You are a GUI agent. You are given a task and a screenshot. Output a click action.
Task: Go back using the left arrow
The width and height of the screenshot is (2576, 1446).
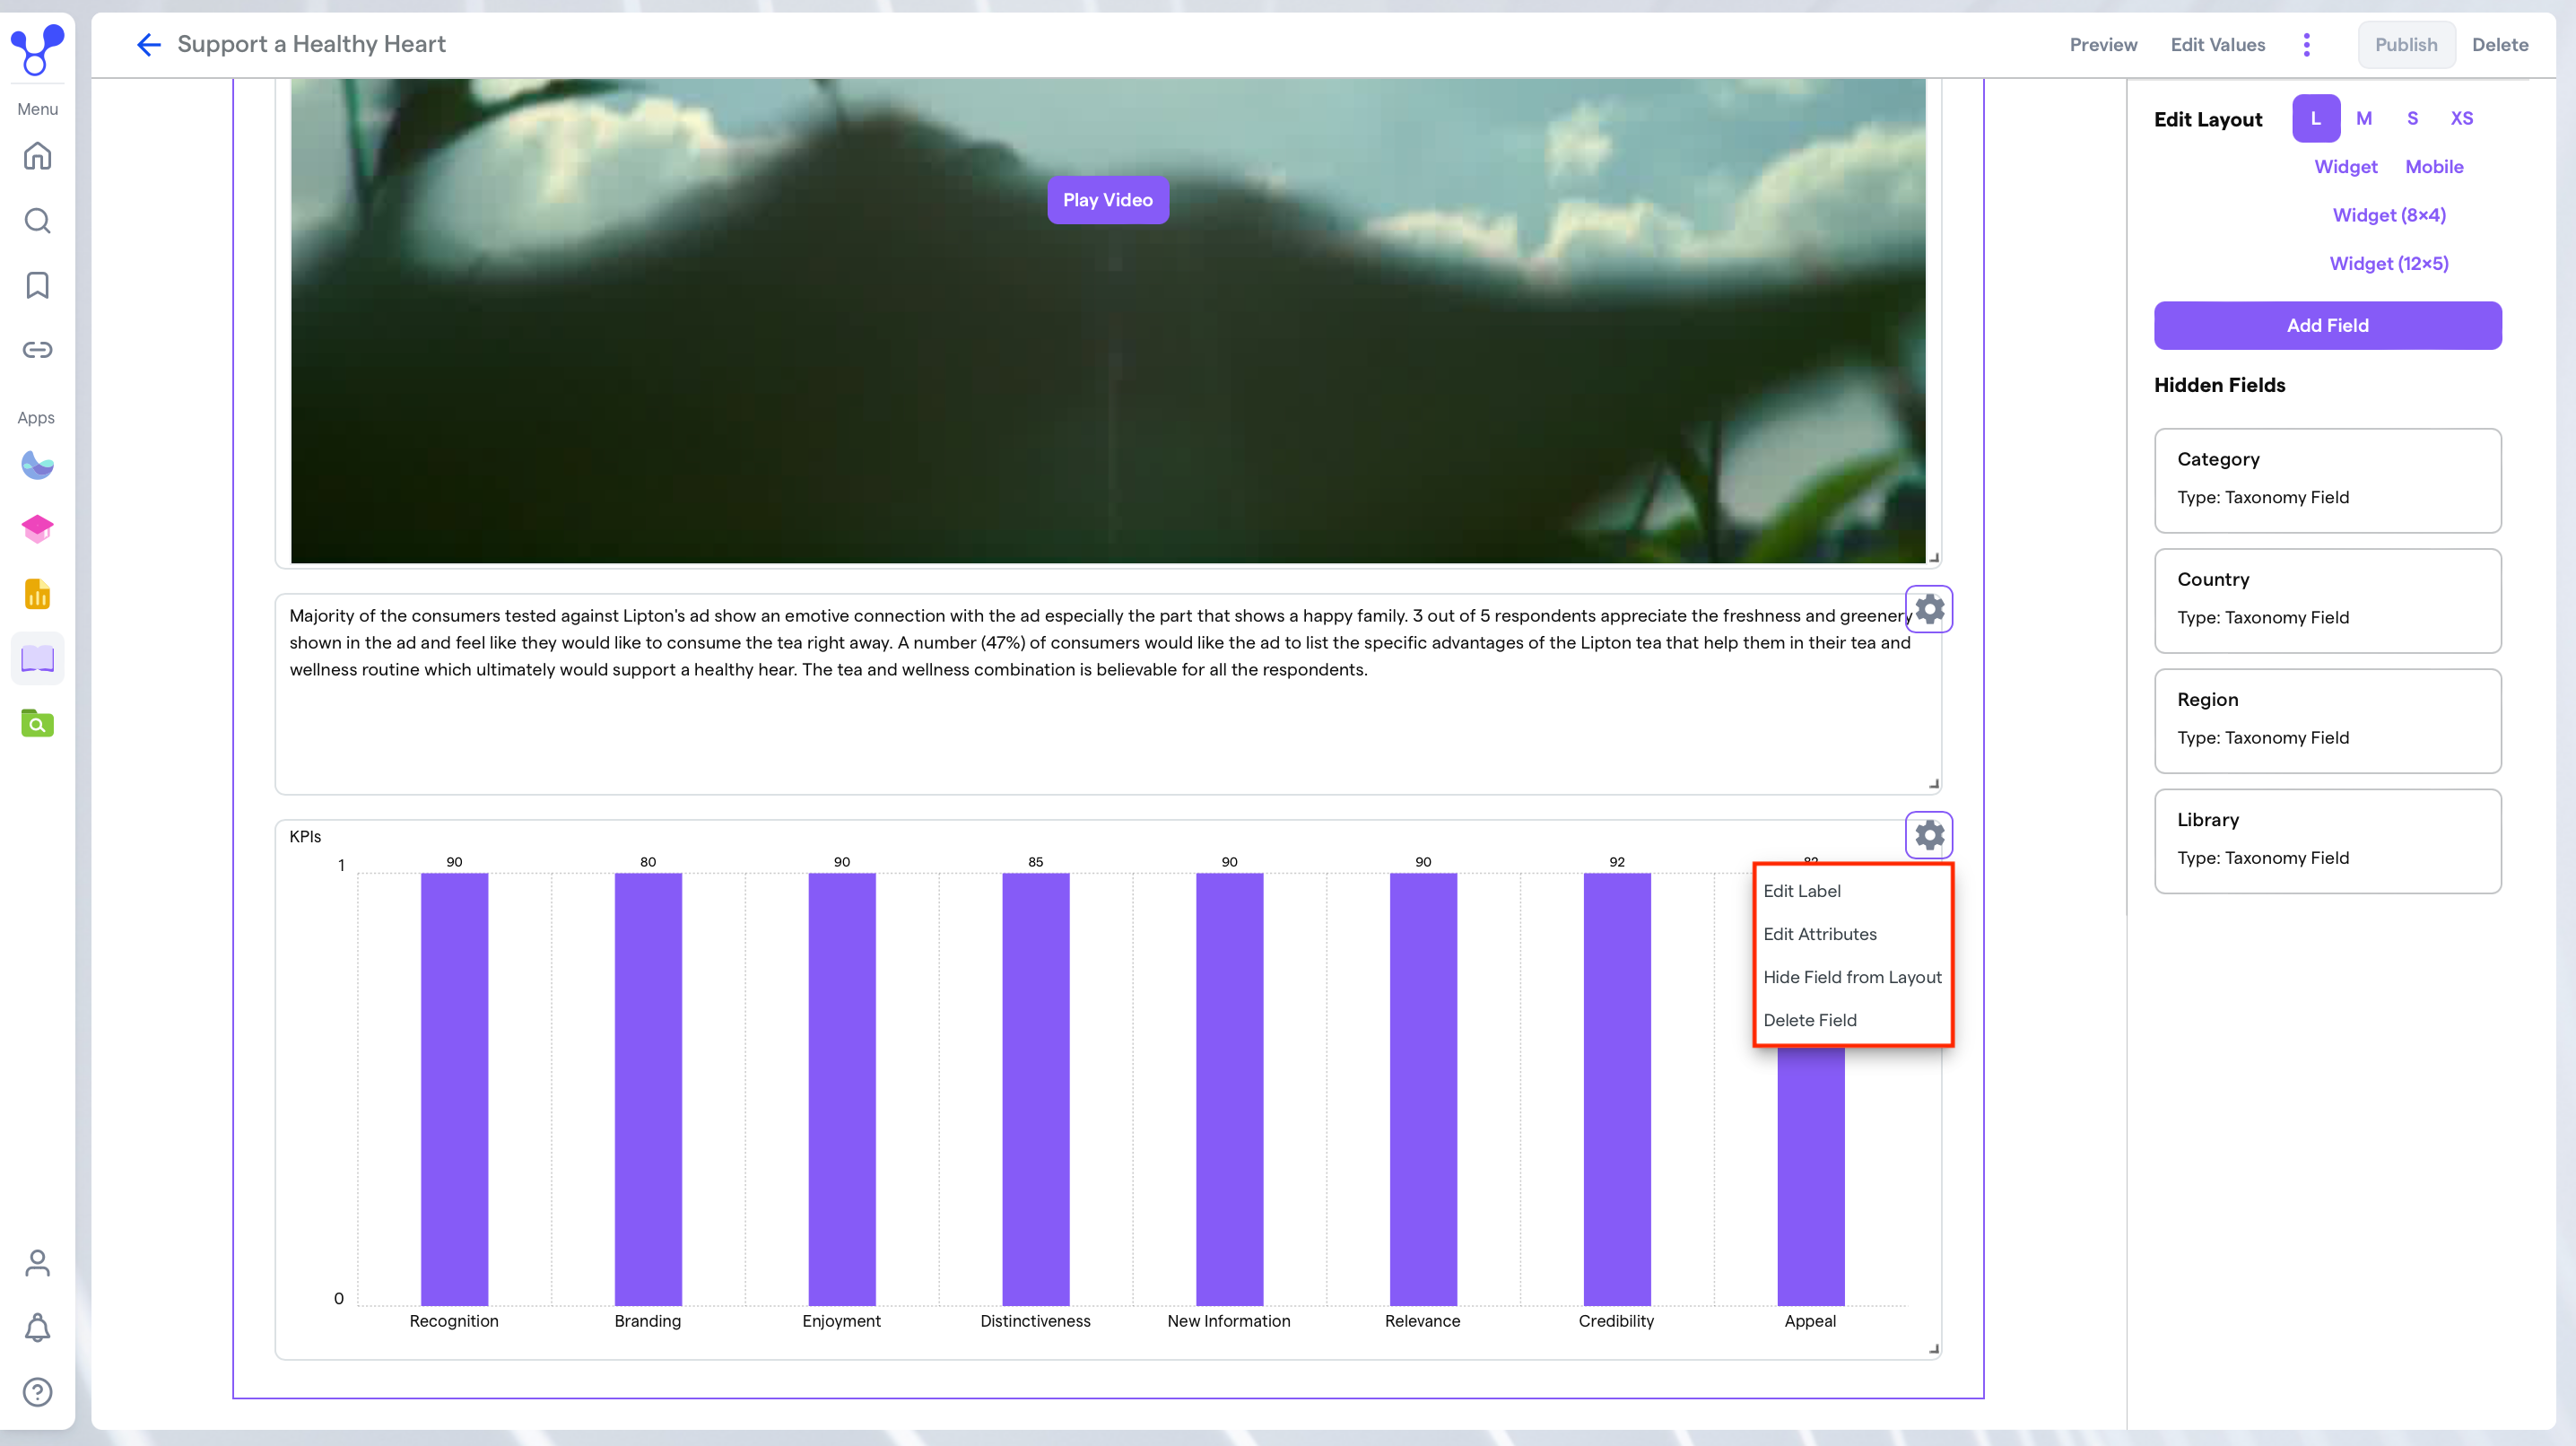[x=148, y=44]
